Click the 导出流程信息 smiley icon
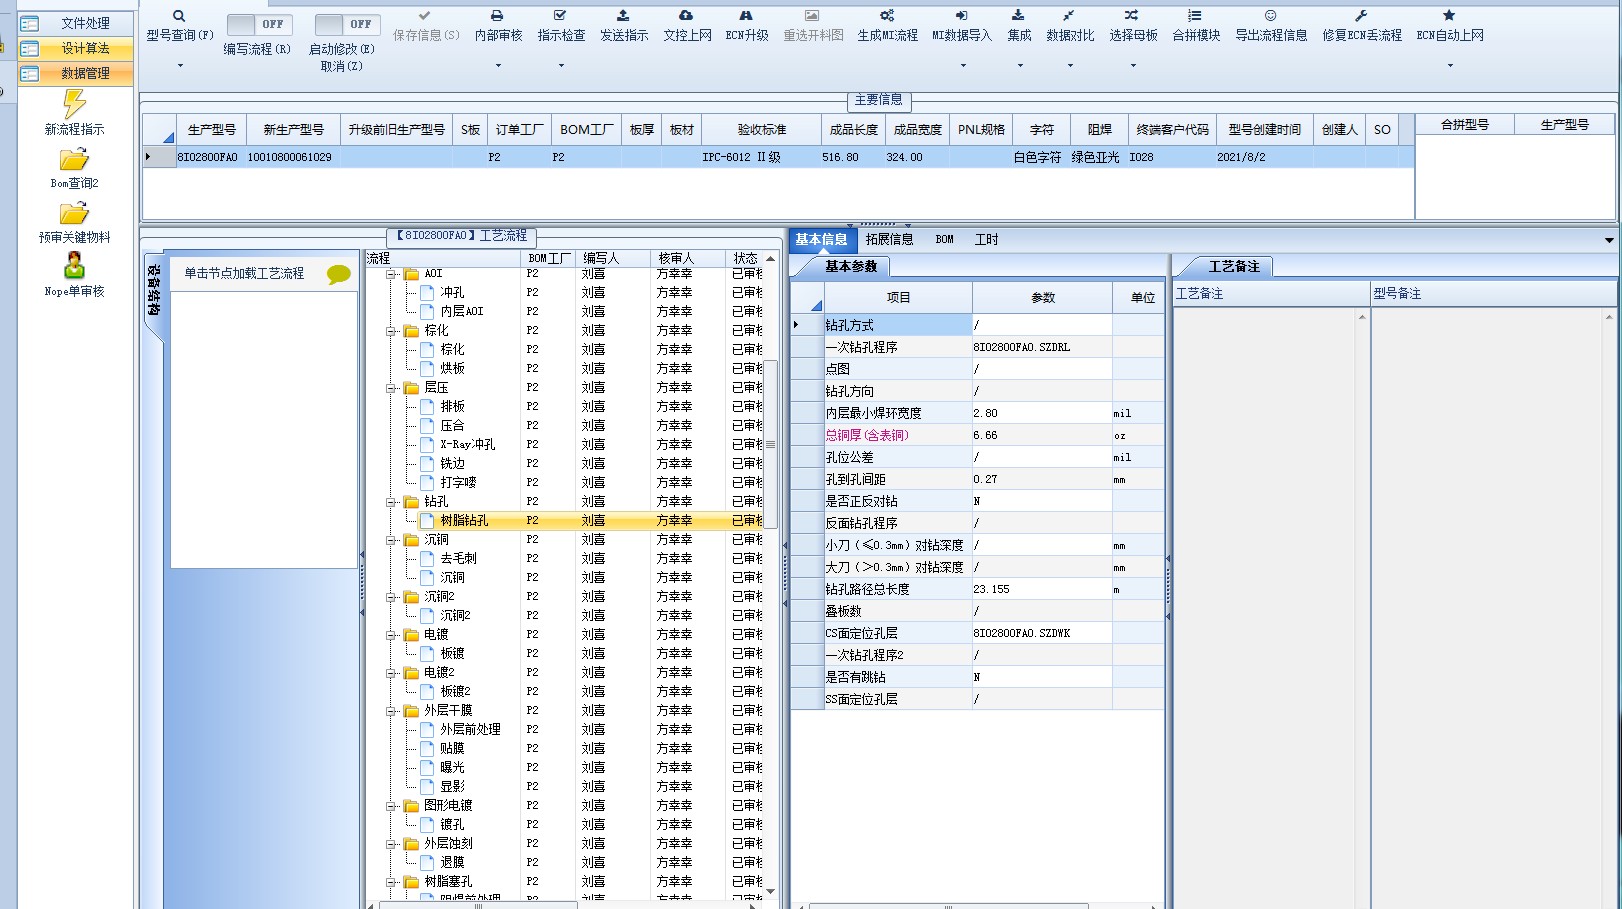 click(x=1270, y=16)
